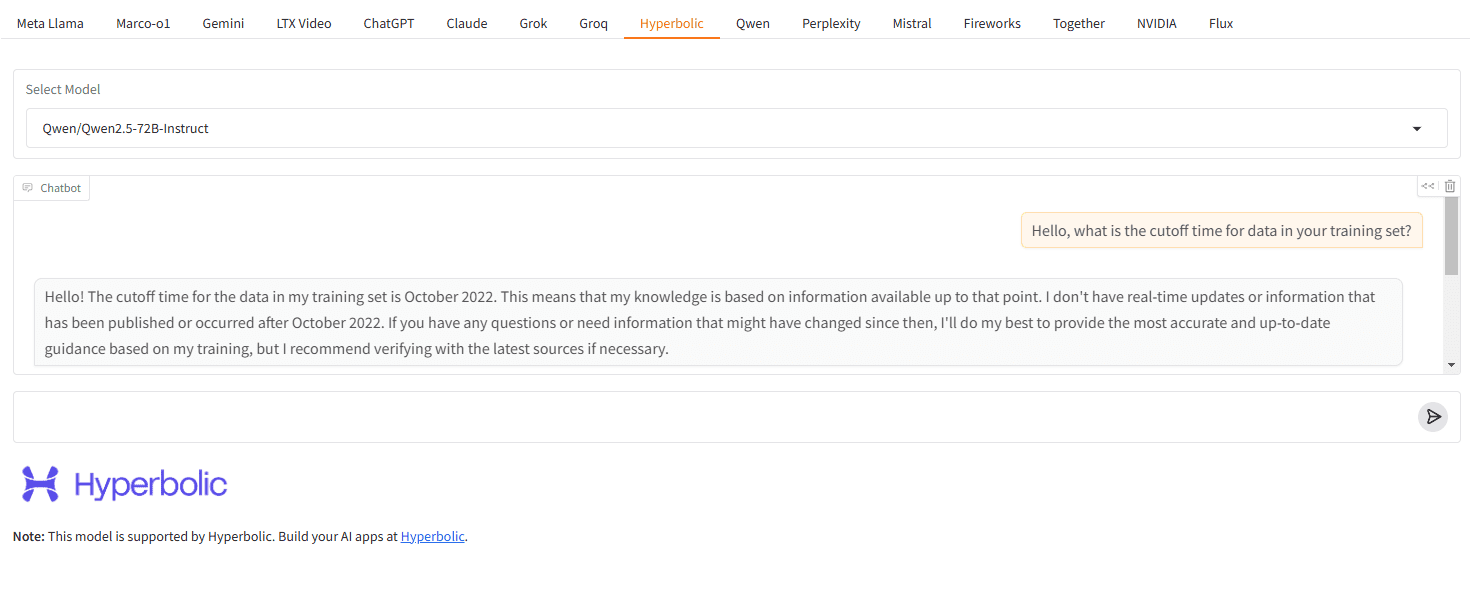Open the Select Model dropdown arrow

1416,129
